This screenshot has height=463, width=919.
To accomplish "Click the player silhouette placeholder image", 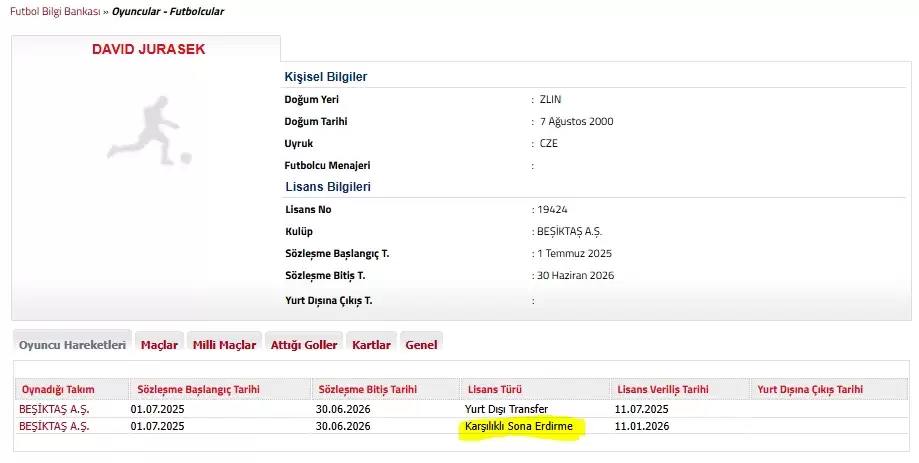I will (148, 130).
